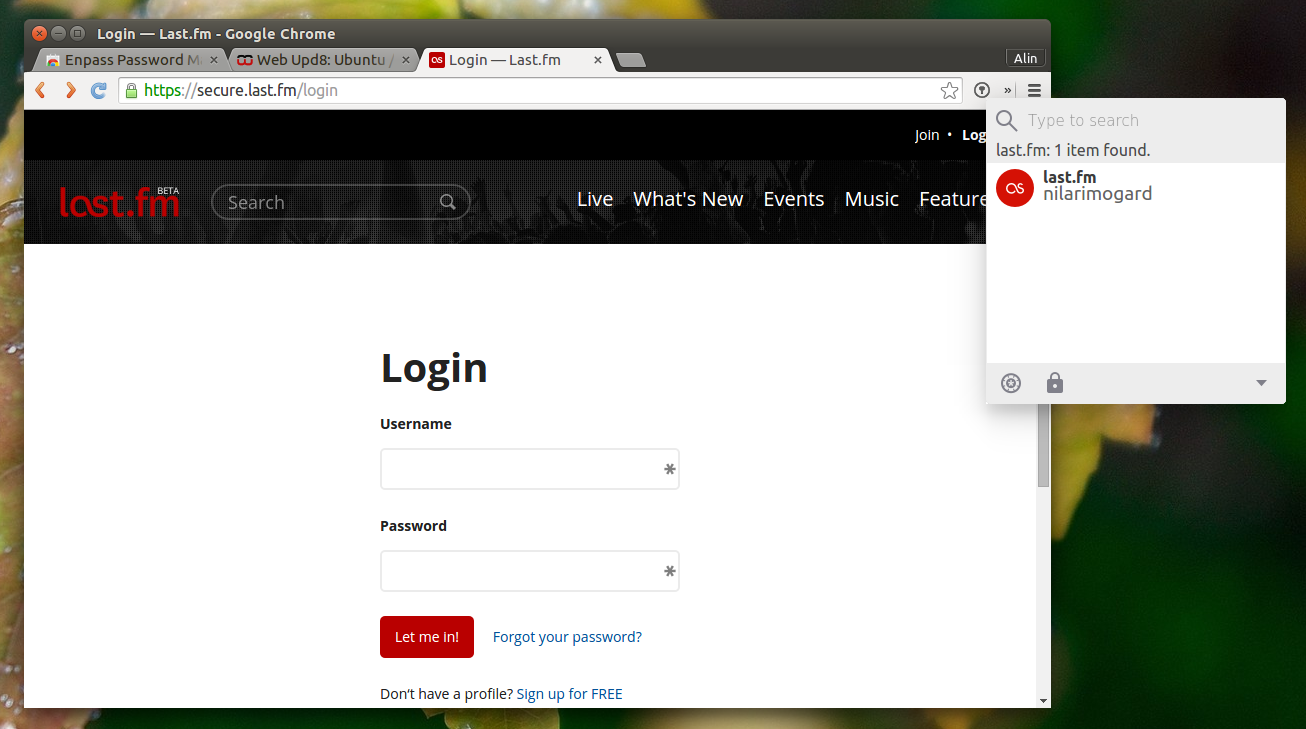Close the Web Upd8 tab
1306x729 pixels.
[x=405, y=60]
